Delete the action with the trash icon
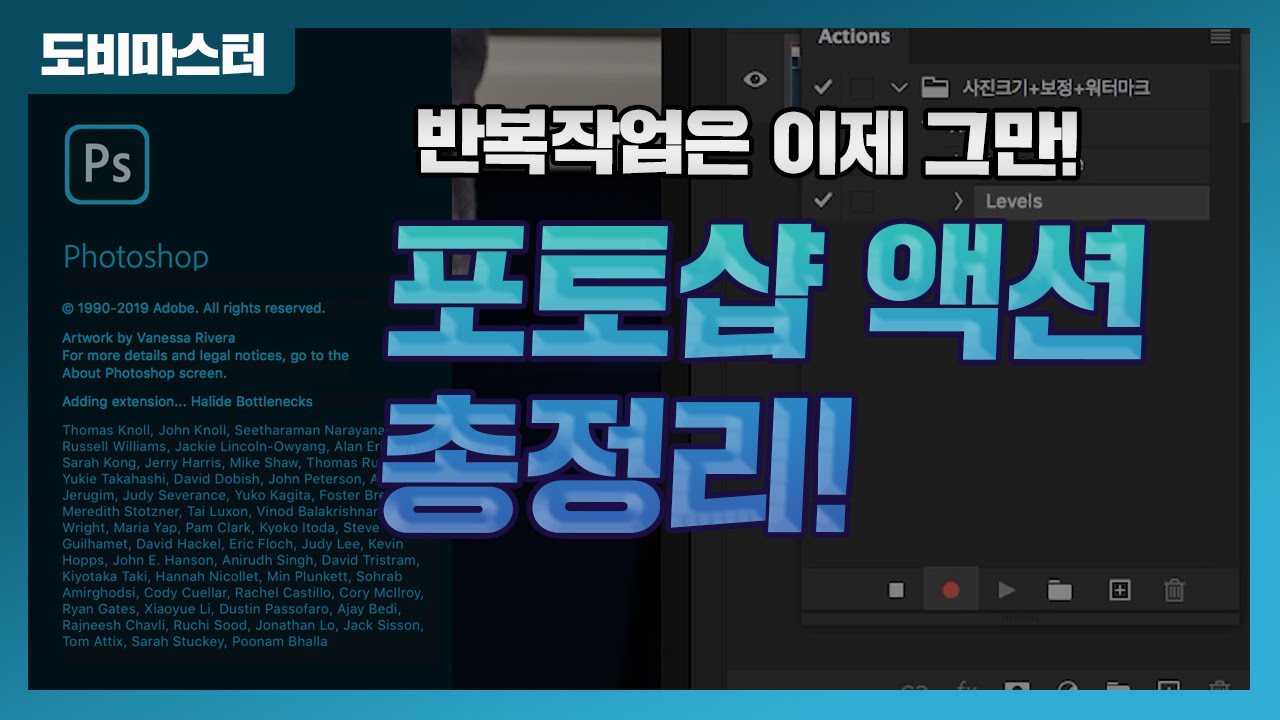 (1175, 590)
